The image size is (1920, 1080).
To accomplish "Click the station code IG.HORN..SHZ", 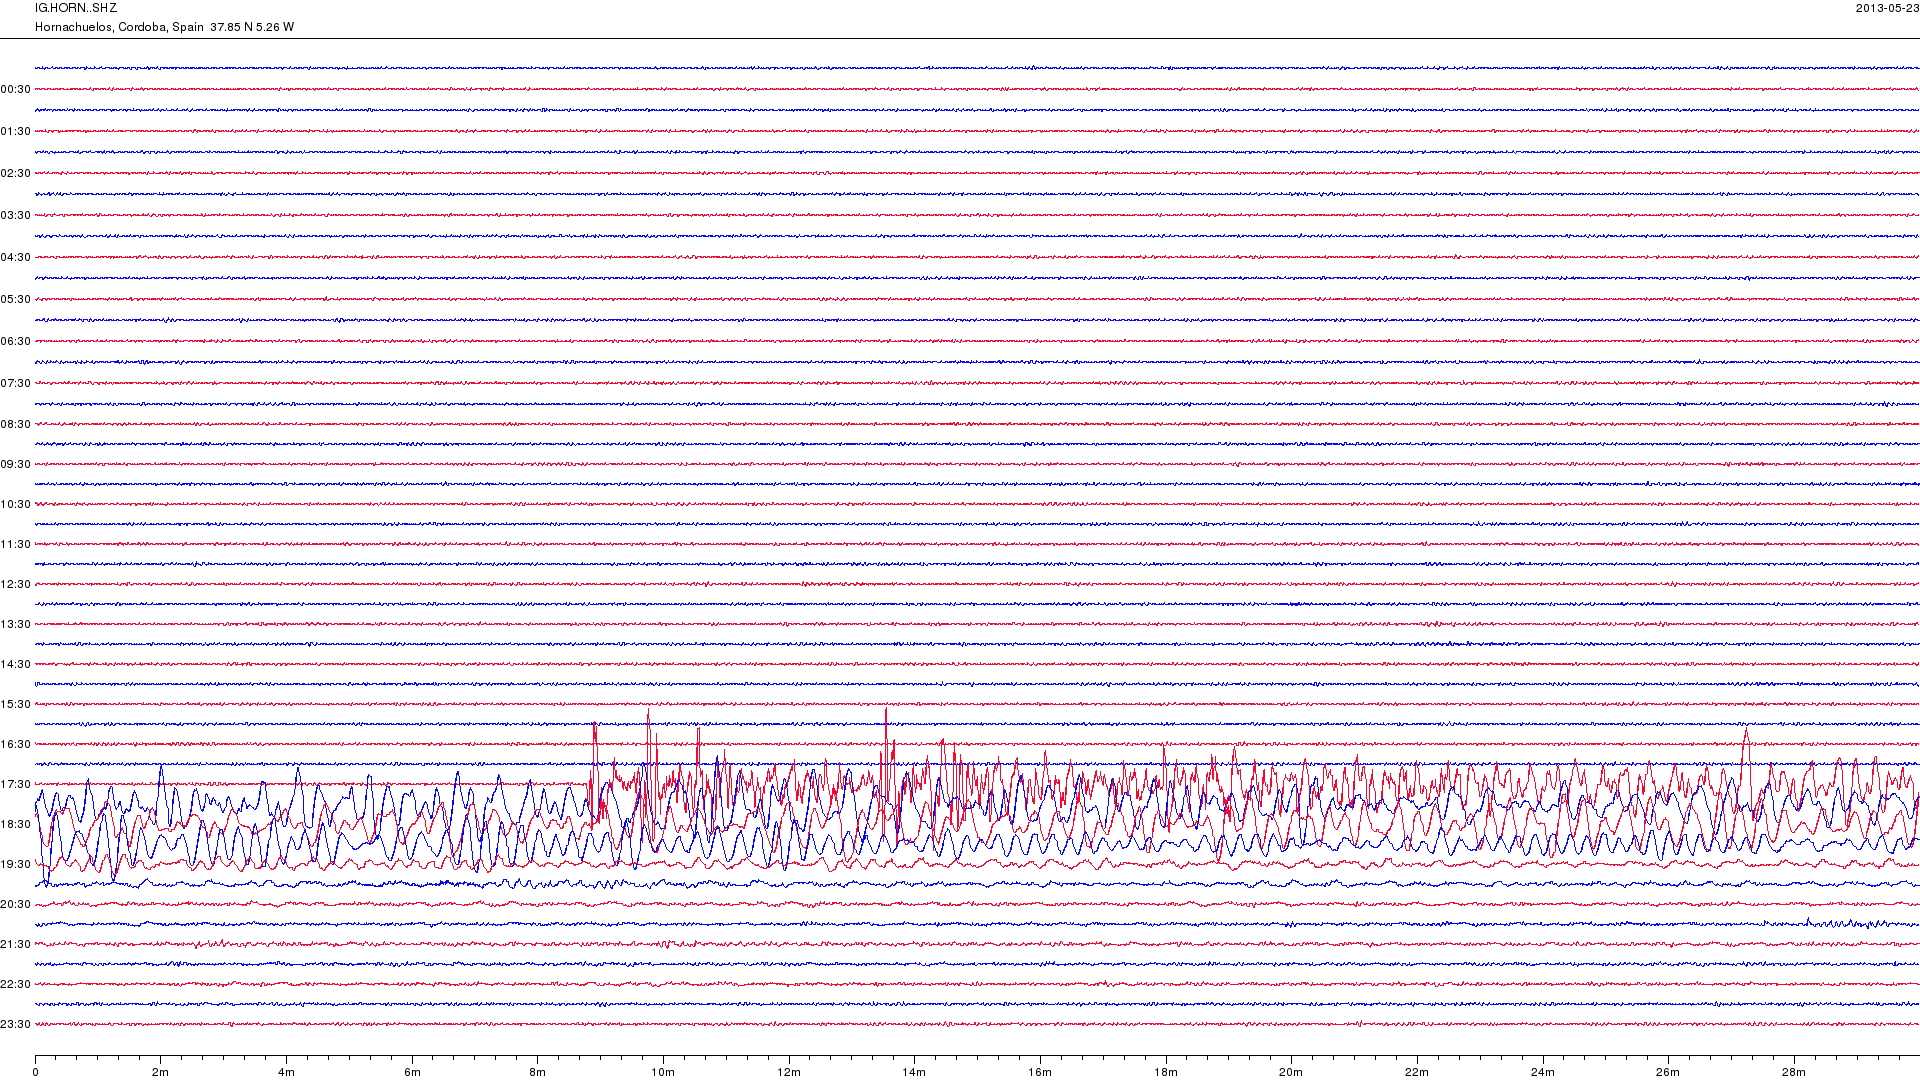I will click(76, 8).
